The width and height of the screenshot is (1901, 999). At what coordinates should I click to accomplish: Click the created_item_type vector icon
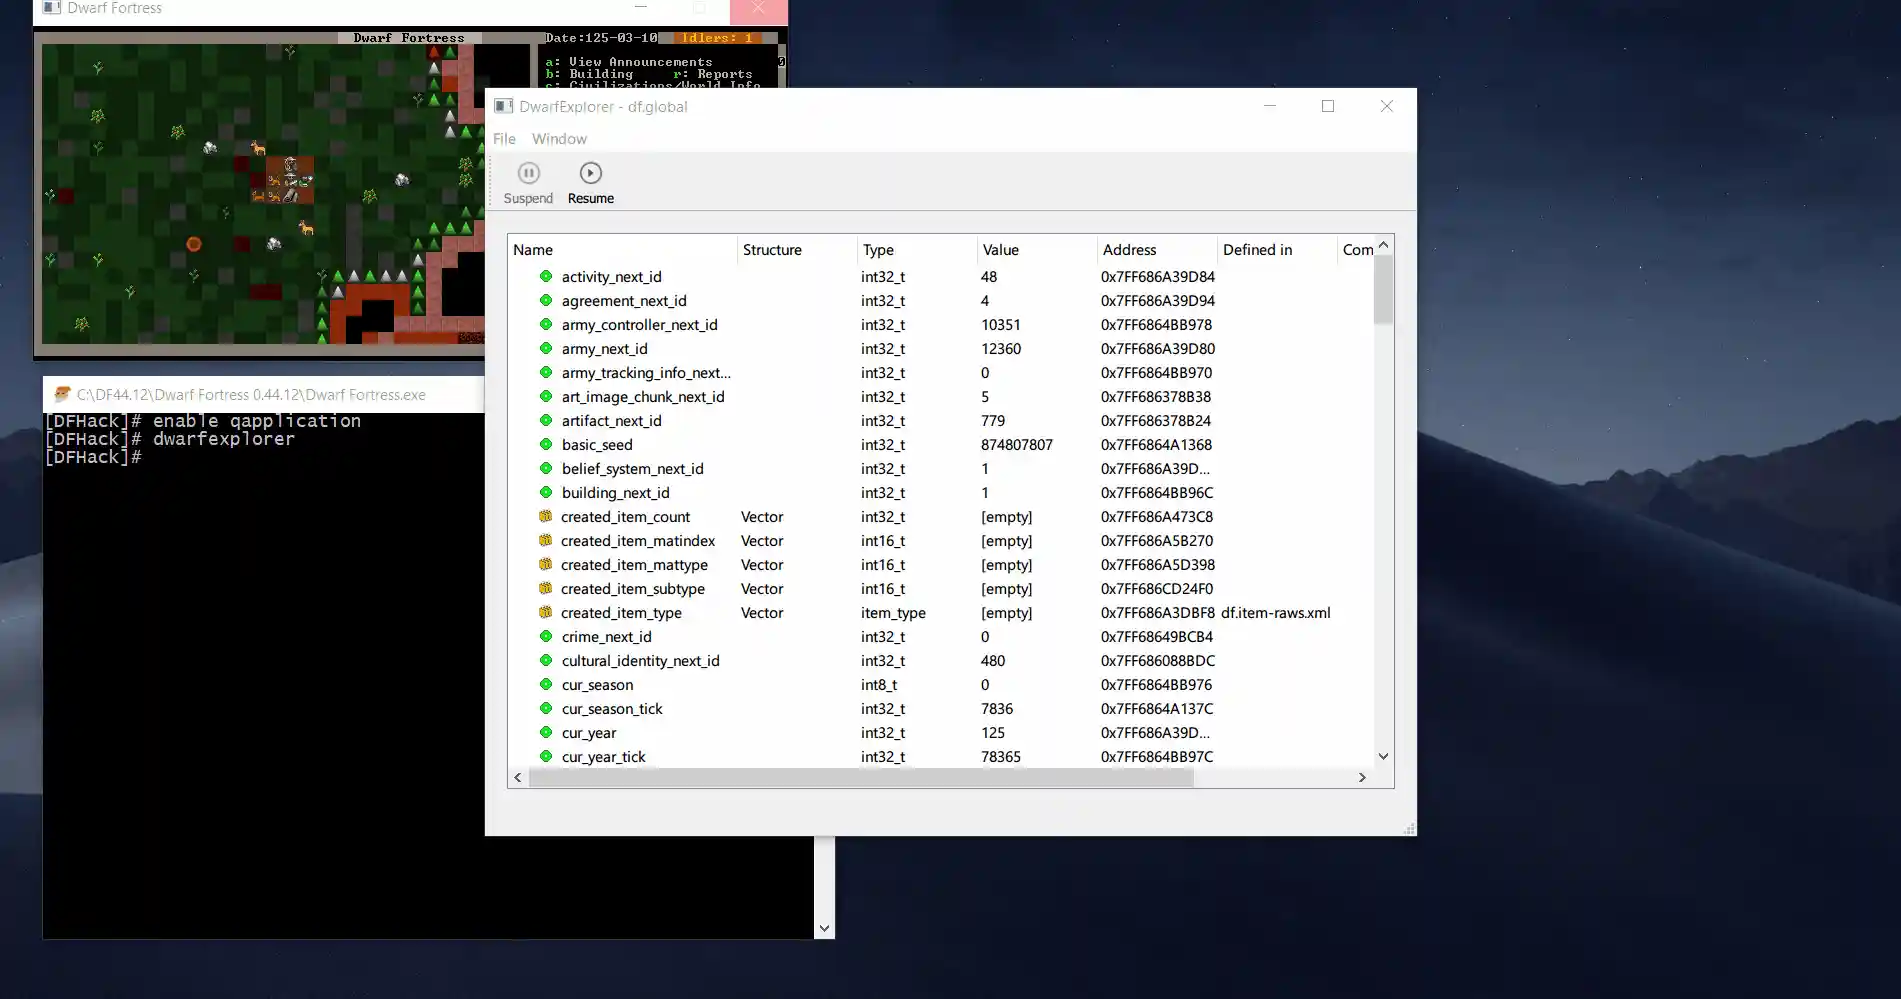click(x=545, y=613)
